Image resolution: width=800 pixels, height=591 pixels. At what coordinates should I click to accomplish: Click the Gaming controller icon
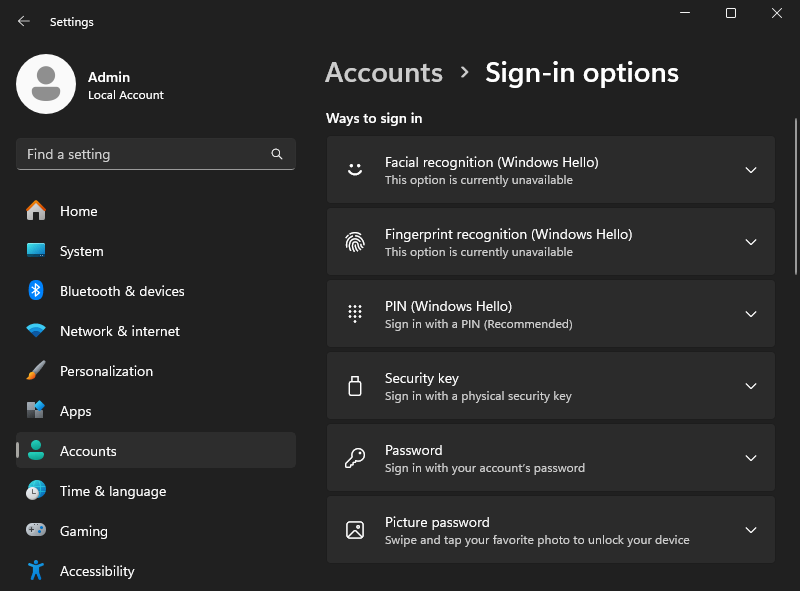[36, 530]
